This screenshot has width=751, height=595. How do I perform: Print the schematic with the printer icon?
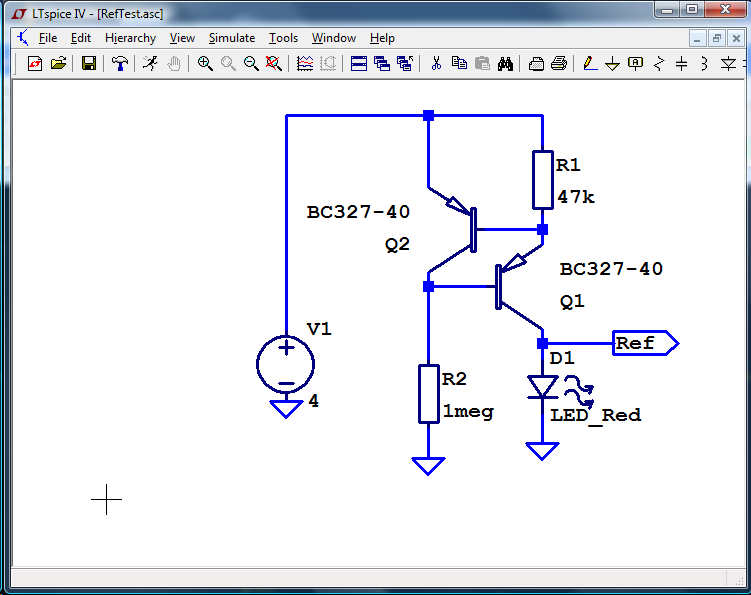[559, 63]
